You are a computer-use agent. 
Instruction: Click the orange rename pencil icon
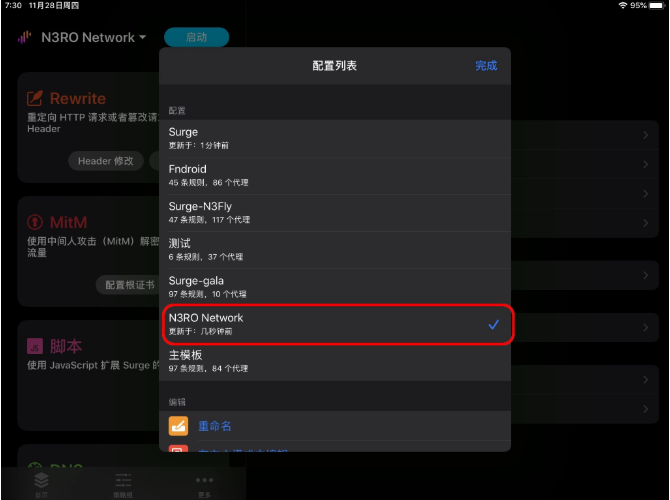(178, 426)
